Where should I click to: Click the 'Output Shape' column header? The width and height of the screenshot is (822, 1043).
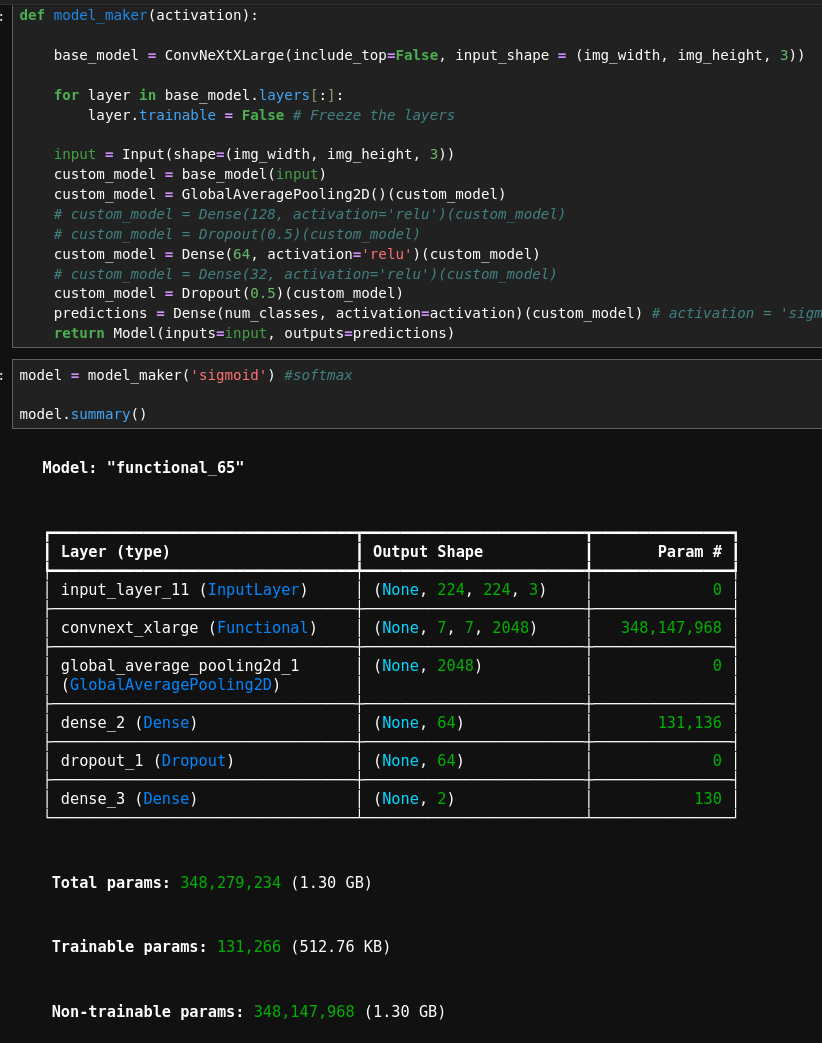428,551
